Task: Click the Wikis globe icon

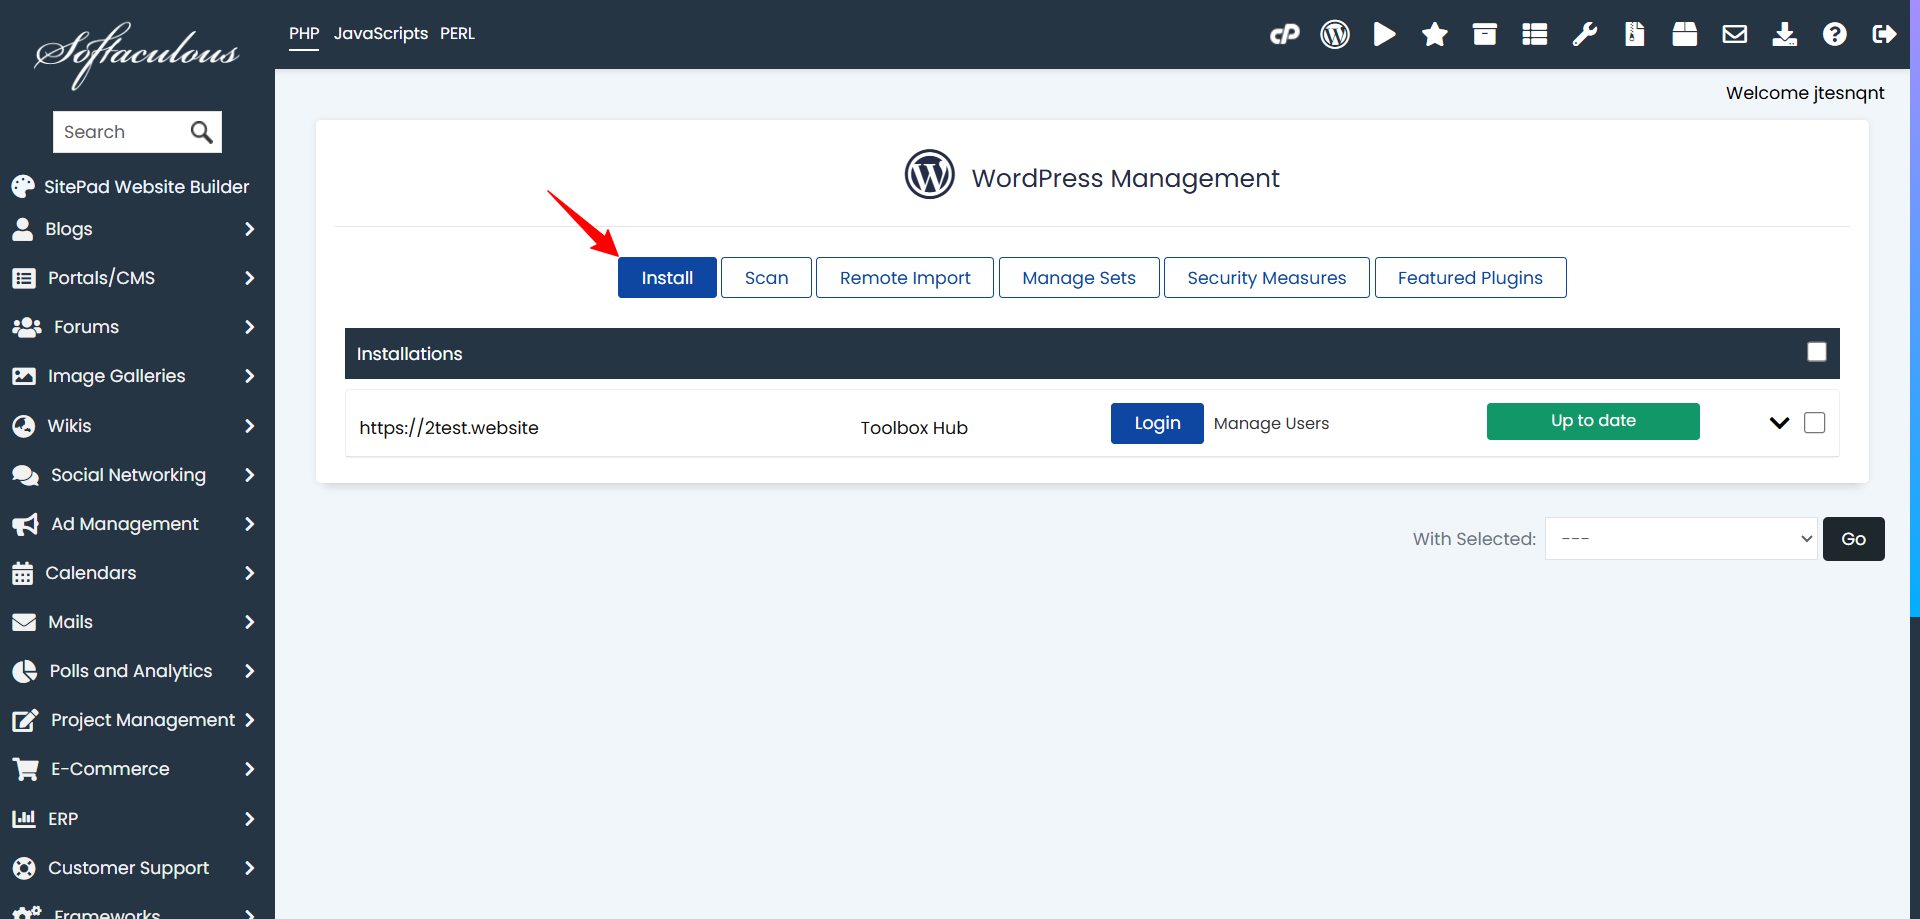Action: coord(24,426)
